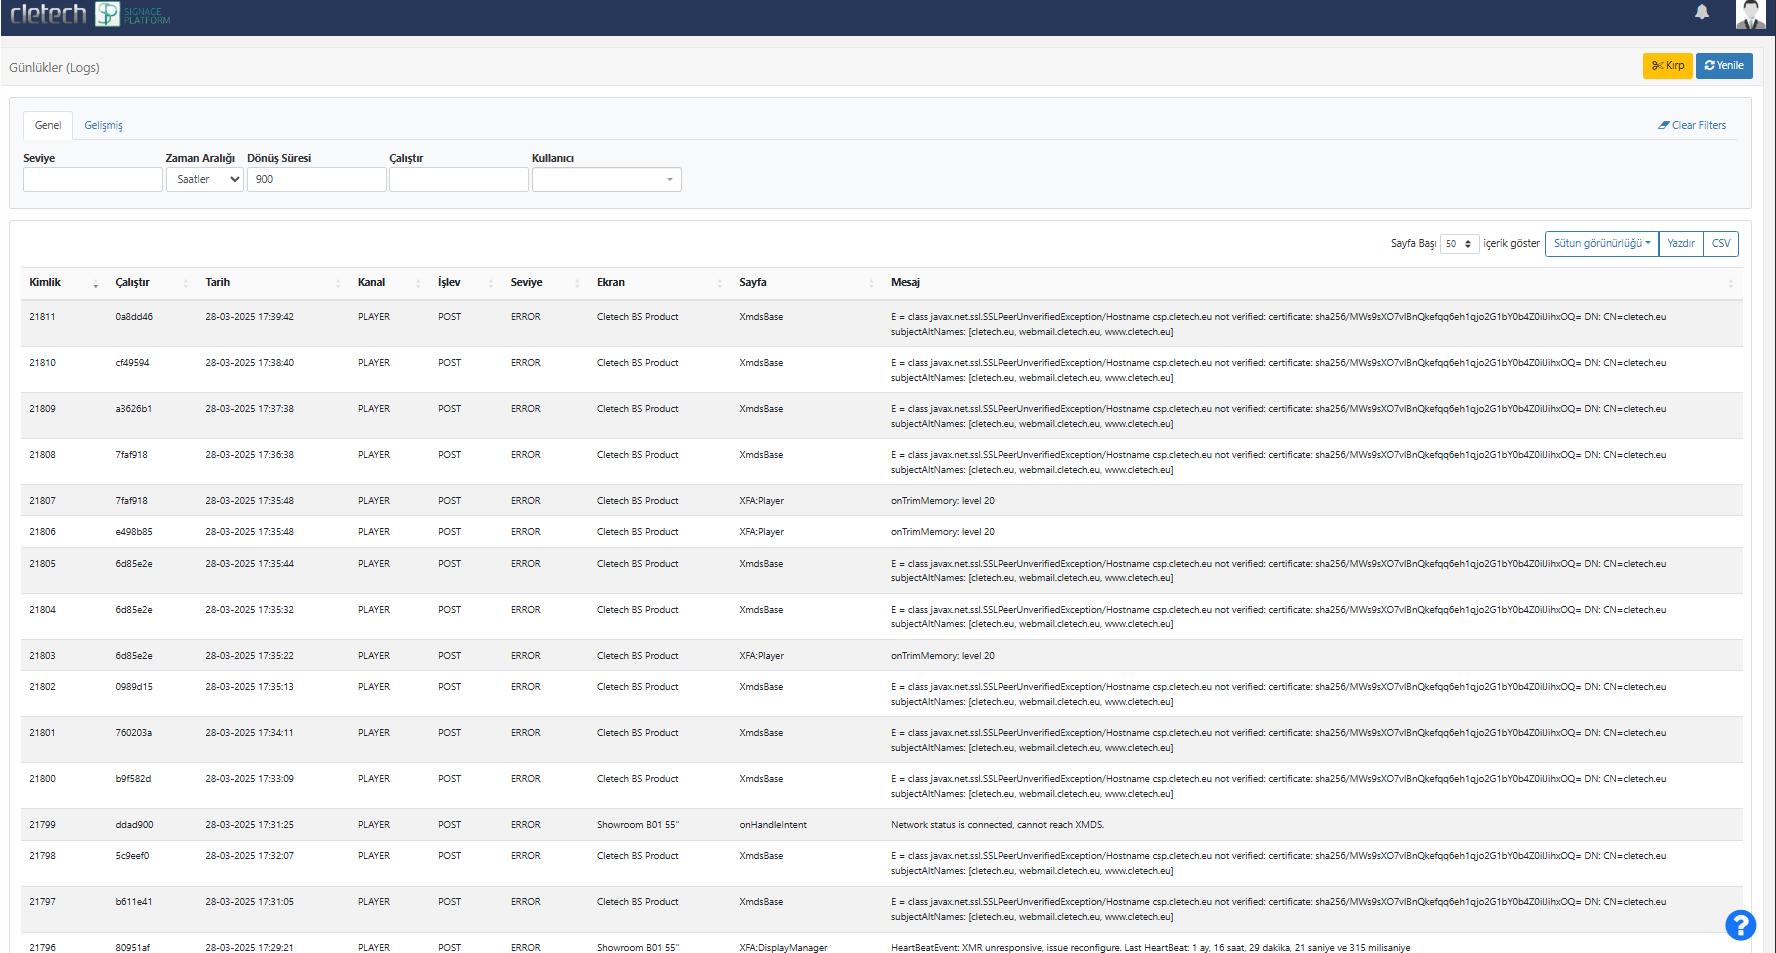Click PLAYER channel in row 21808

pyautogui.click(x=373, y=455)
